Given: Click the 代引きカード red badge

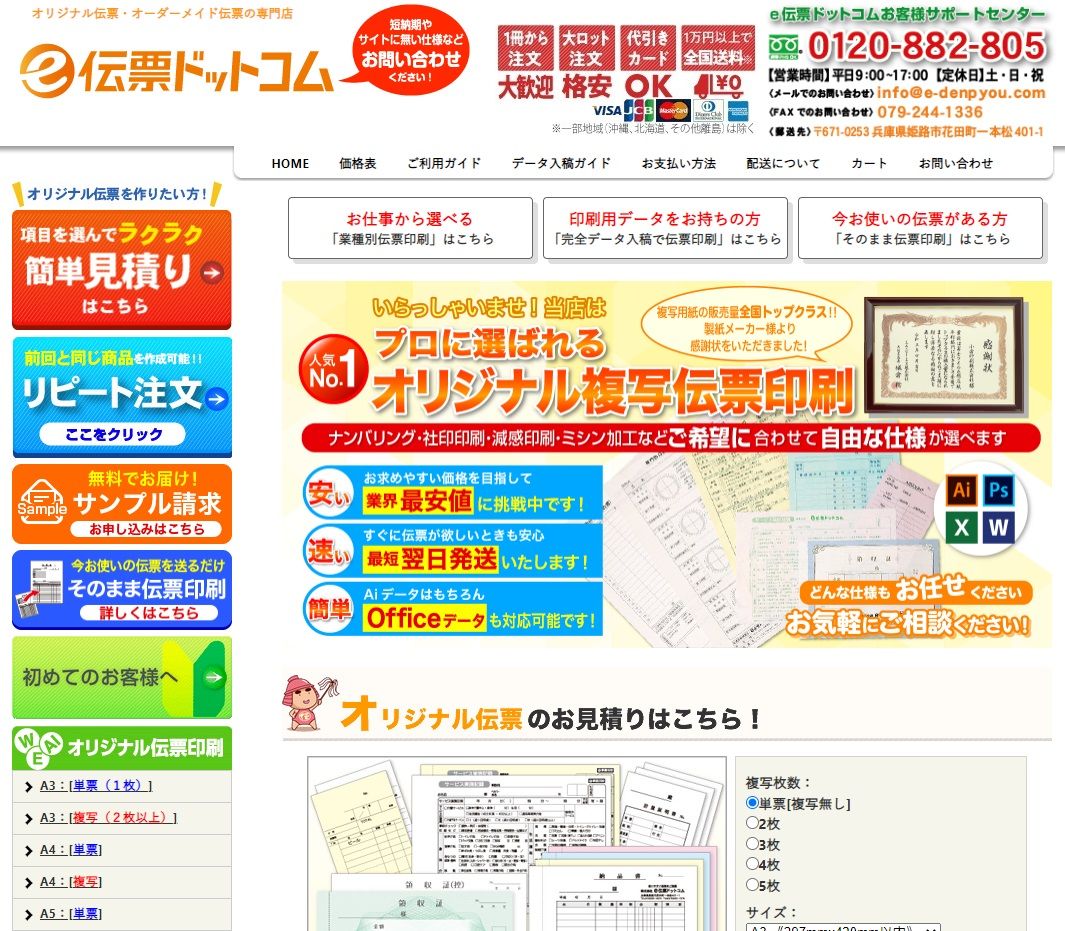Looking at the screenshot, I should coord(648,48).
